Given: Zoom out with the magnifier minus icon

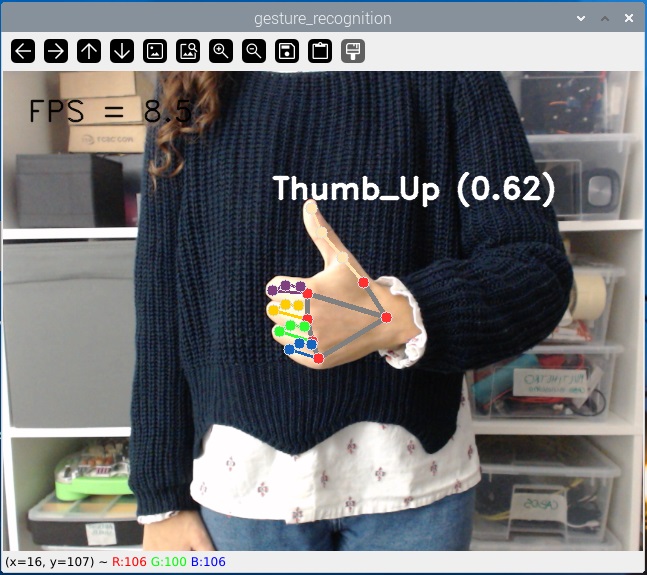Looking at the screenshot, I should pyautogui.click(x=254, y=51).
